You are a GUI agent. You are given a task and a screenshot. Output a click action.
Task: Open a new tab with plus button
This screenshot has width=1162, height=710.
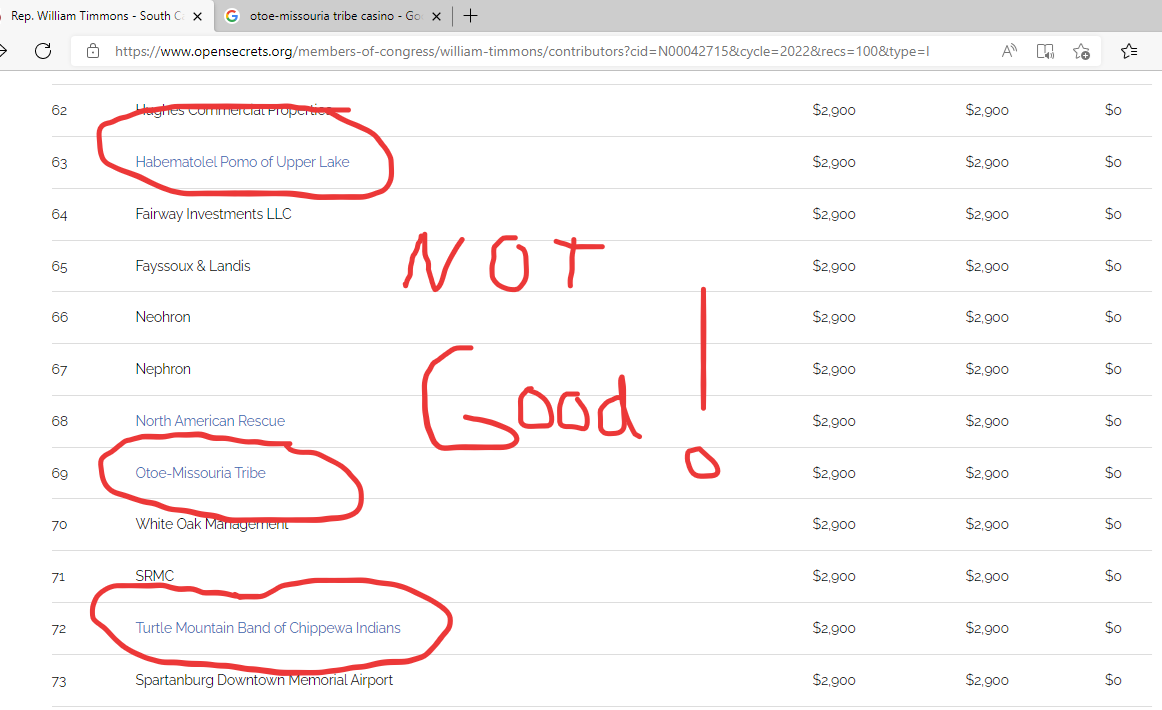point(471,16)
